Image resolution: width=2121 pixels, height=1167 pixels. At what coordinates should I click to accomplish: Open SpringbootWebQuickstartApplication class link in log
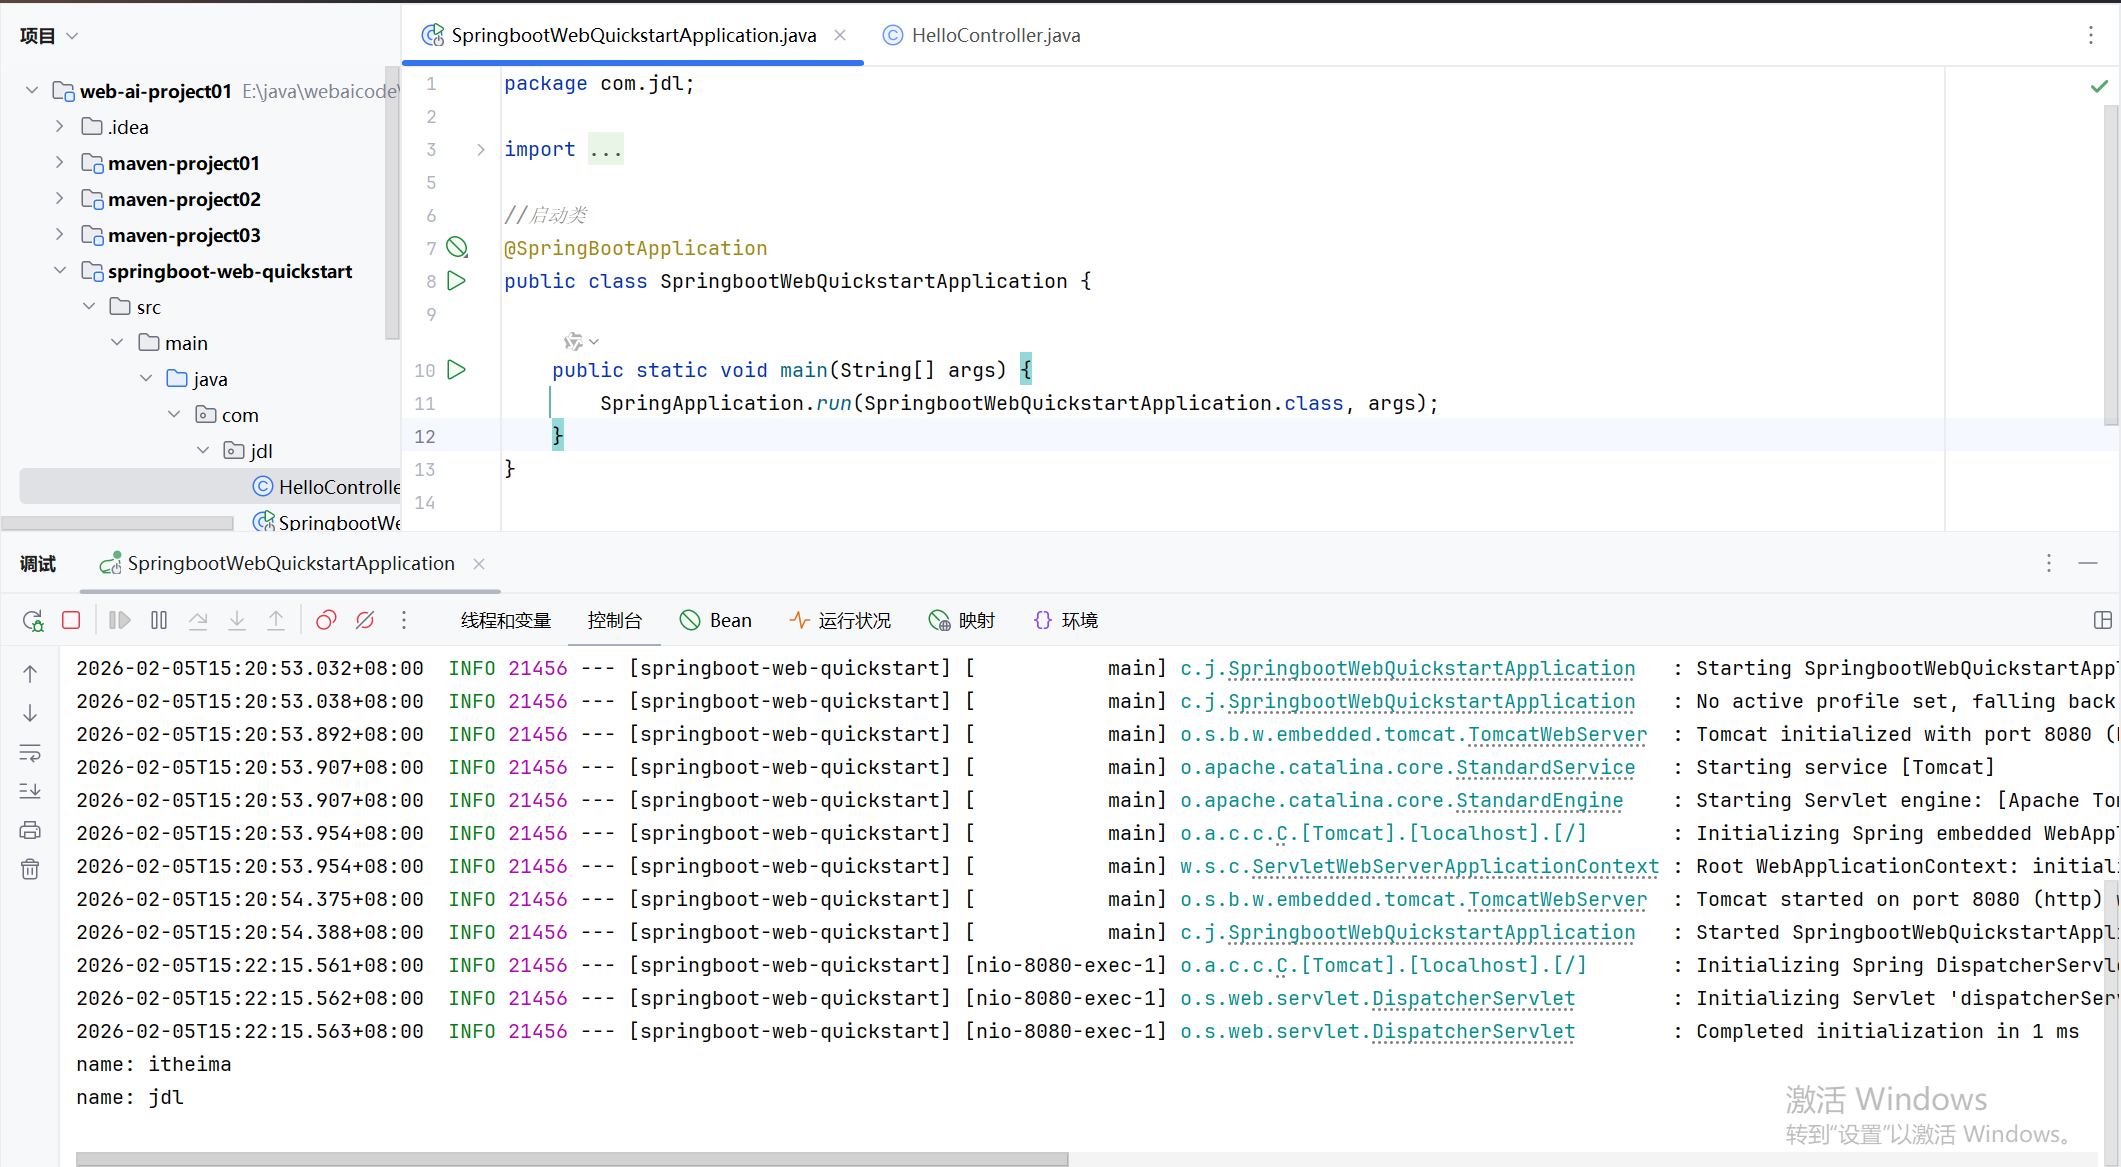[1431, 669]
